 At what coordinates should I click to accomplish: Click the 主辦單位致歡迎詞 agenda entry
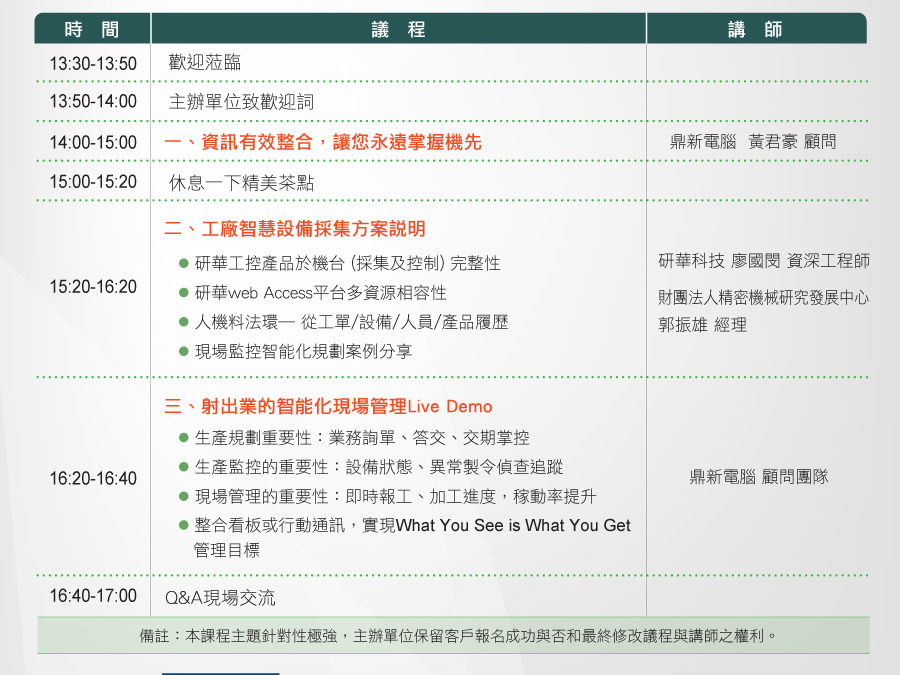[x=241, y=102]
